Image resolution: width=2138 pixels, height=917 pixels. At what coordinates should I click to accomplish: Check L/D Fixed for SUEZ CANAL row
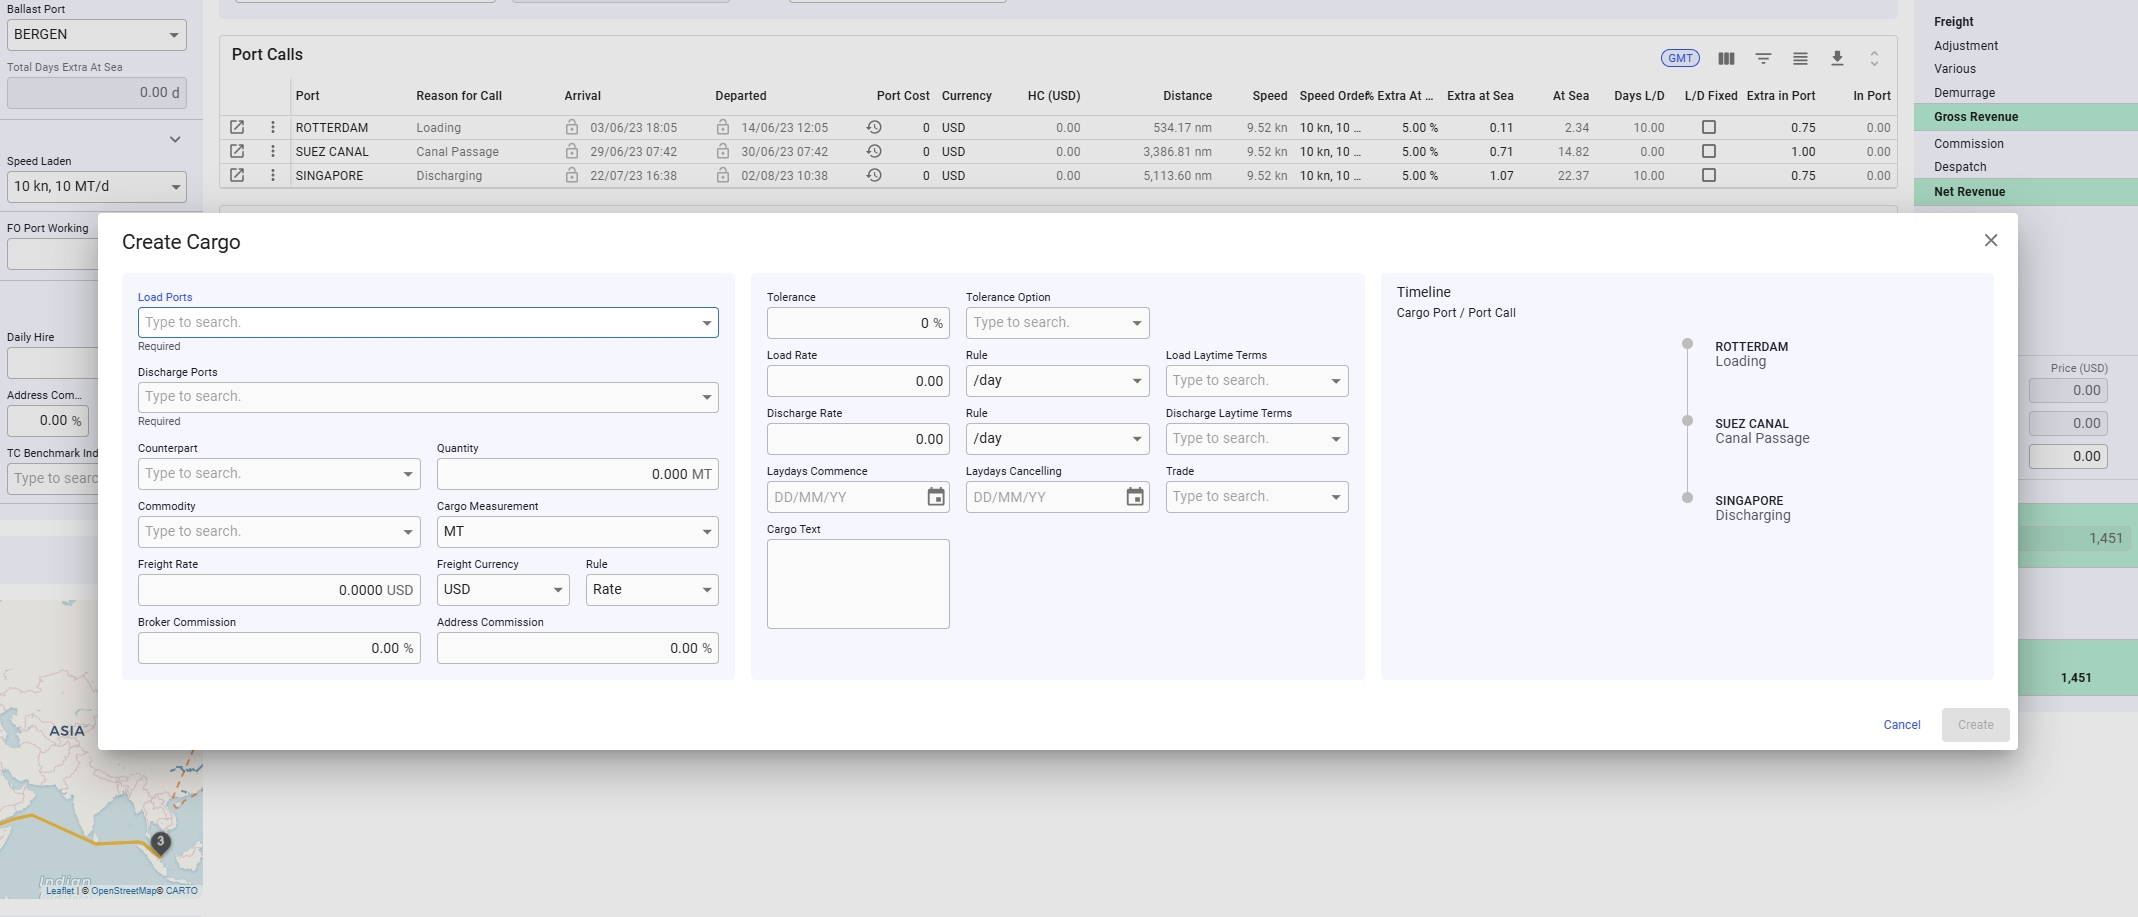pos(1709,151)
